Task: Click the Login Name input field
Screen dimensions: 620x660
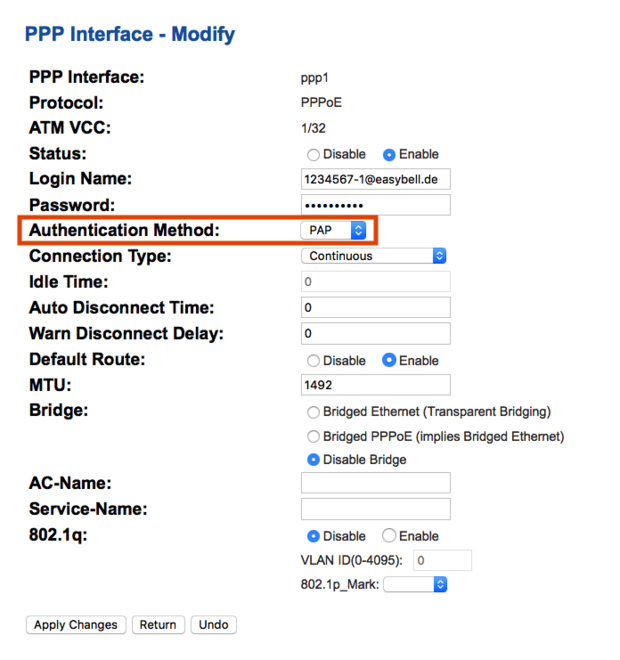Action: (x=375, y=179)
